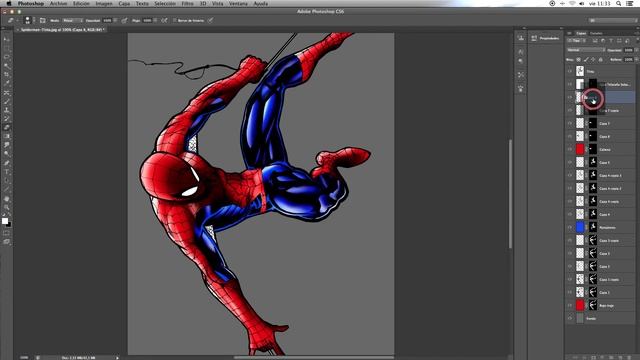This screenshot has height=360, width=640.
Task: Toggle visibility of the red Cabeza layer
Action: coord(570,149)
